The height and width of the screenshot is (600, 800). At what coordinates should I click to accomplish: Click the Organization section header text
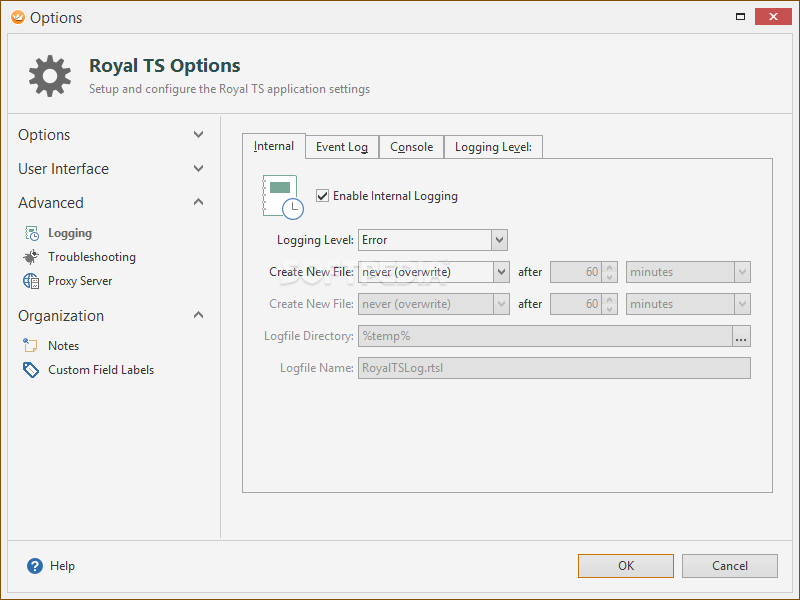click(61, 316)
